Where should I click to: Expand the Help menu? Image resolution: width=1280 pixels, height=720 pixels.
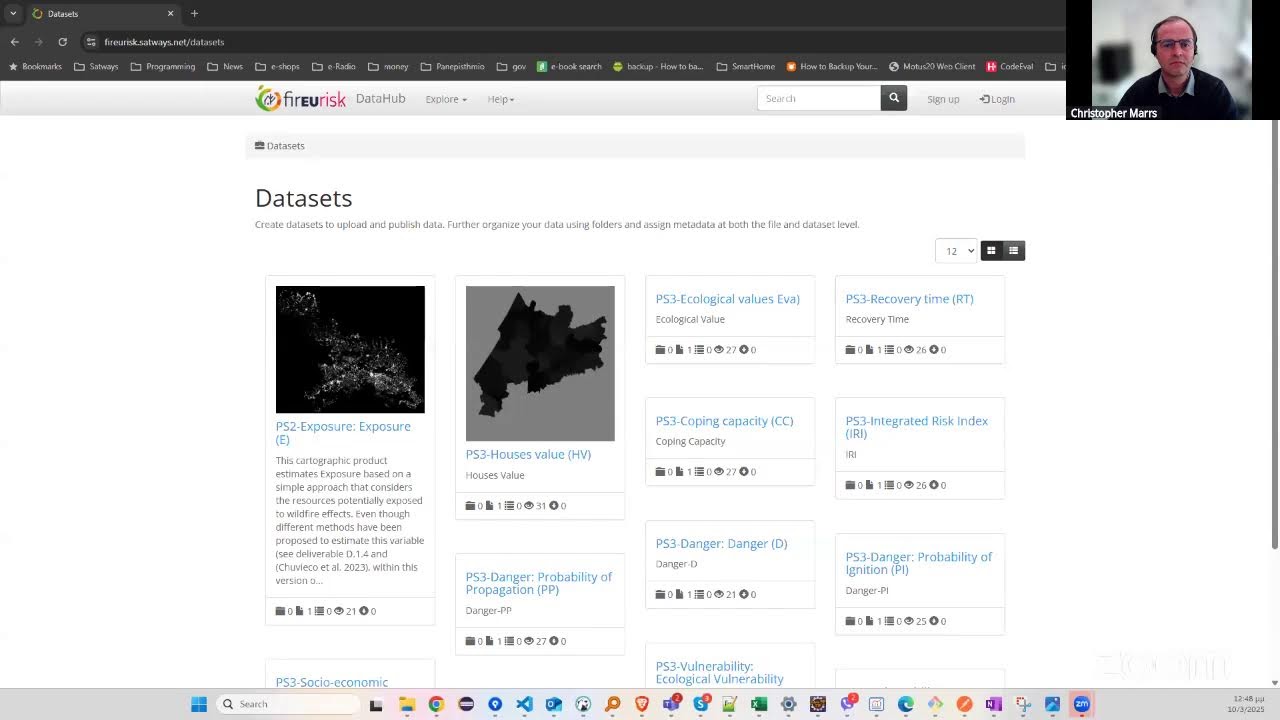coord(501,99)
